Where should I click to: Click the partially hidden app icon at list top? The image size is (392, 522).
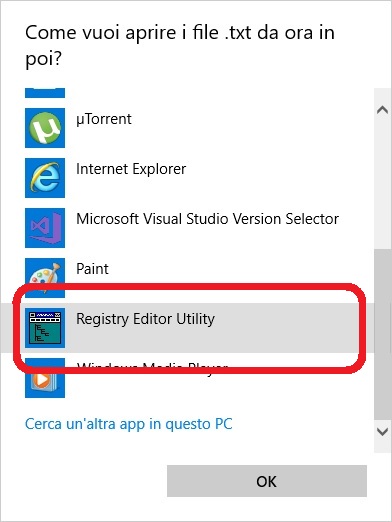pyautogui.click(x=45, y=93)
